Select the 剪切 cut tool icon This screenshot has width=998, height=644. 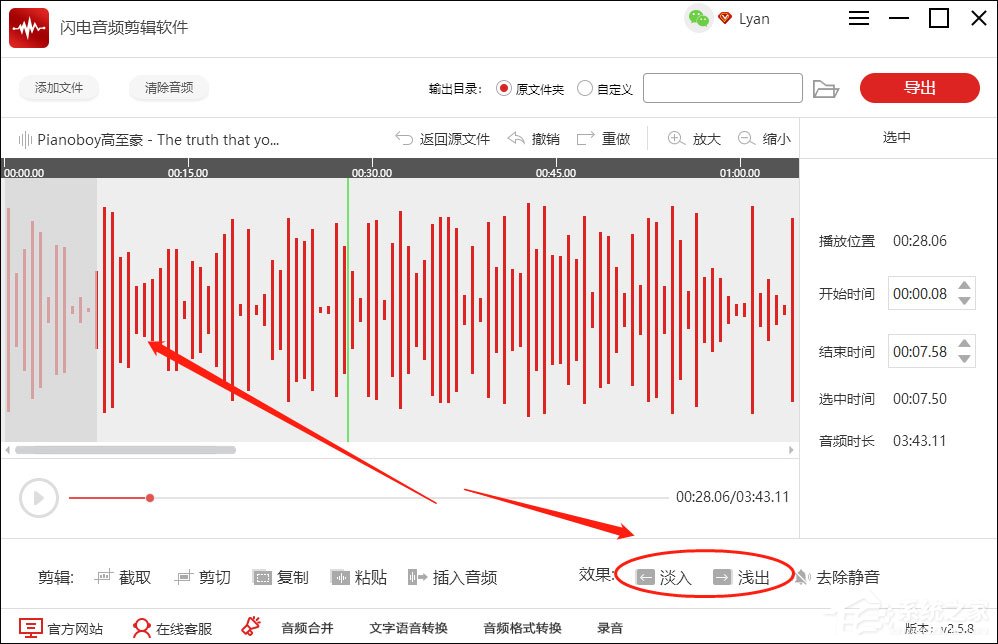click(x=184, y=576)
